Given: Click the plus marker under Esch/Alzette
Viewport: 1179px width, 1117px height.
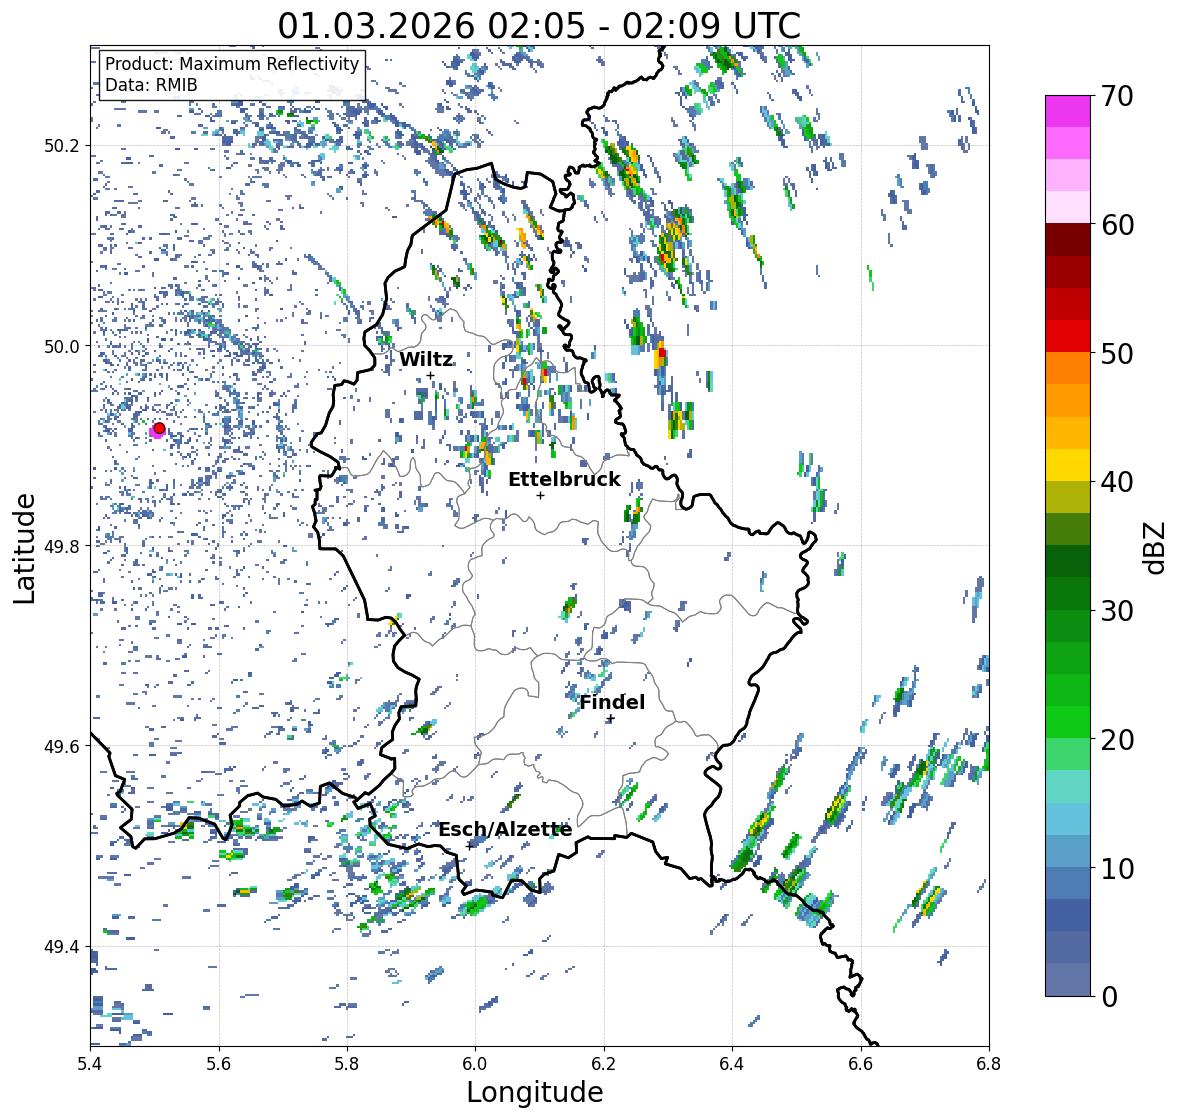Looking at the screenshot, I should pos(470,846).
